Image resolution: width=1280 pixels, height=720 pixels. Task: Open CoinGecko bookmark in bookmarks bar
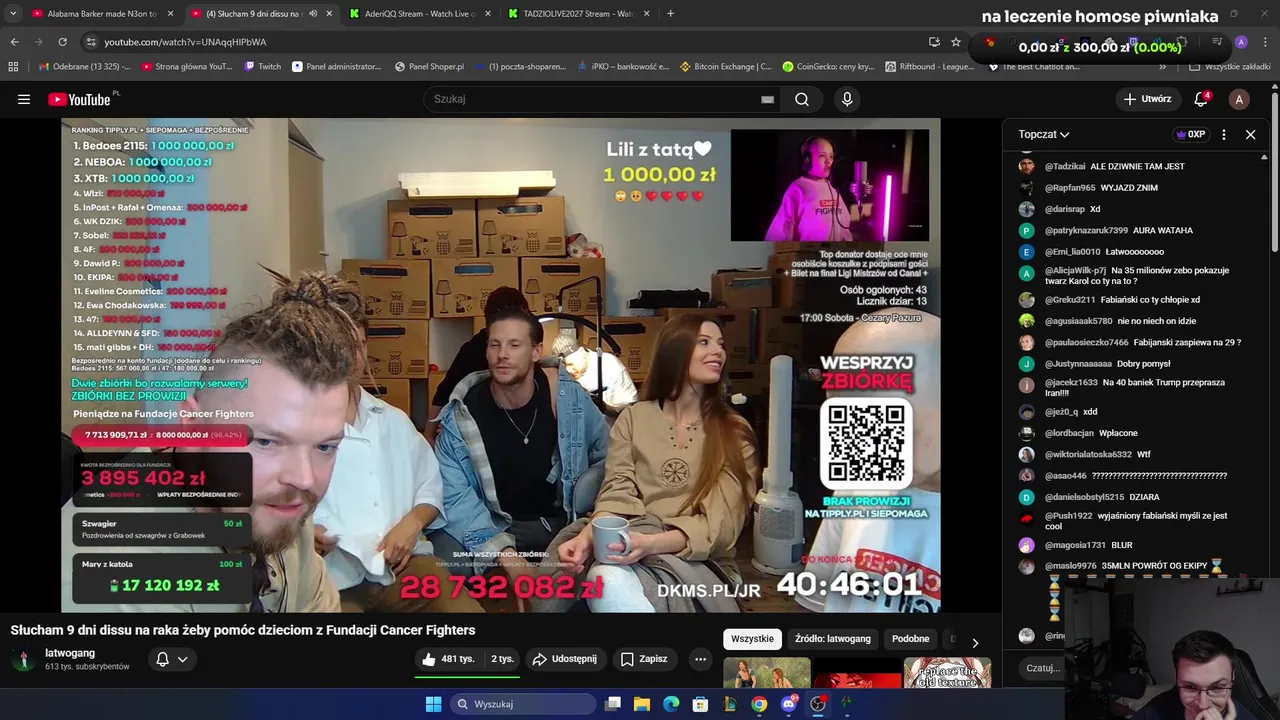pos(828,67)
